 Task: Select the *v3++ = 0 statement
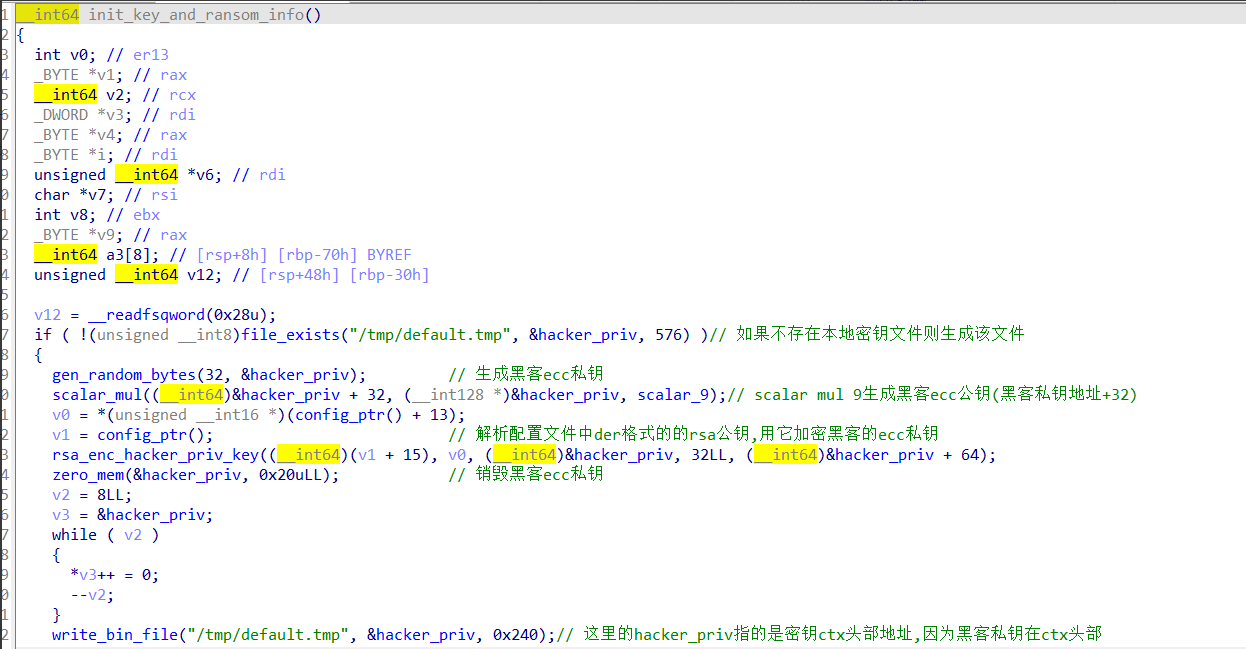(x=113, y=574)
